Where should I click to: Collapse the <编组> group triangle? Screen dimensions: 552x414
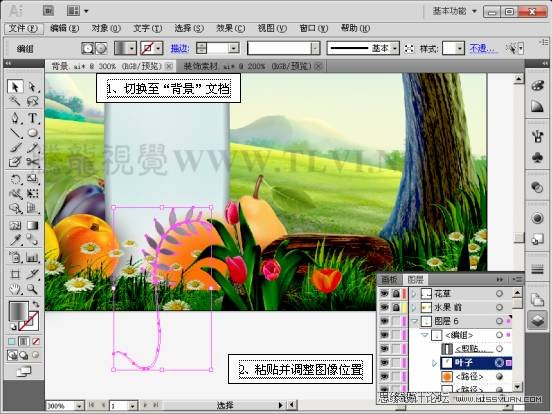[425, 335]
